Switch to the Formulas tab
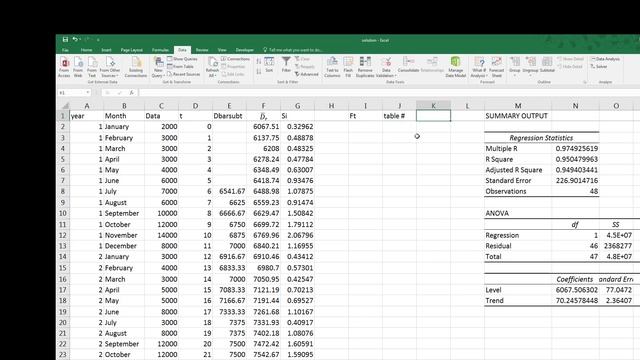 (x=160, y=50)
